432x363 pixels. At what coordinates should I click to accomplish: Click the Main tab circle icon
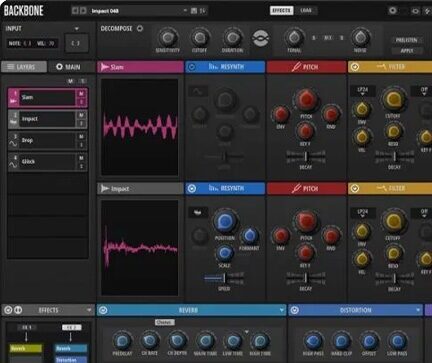point(59,67)
